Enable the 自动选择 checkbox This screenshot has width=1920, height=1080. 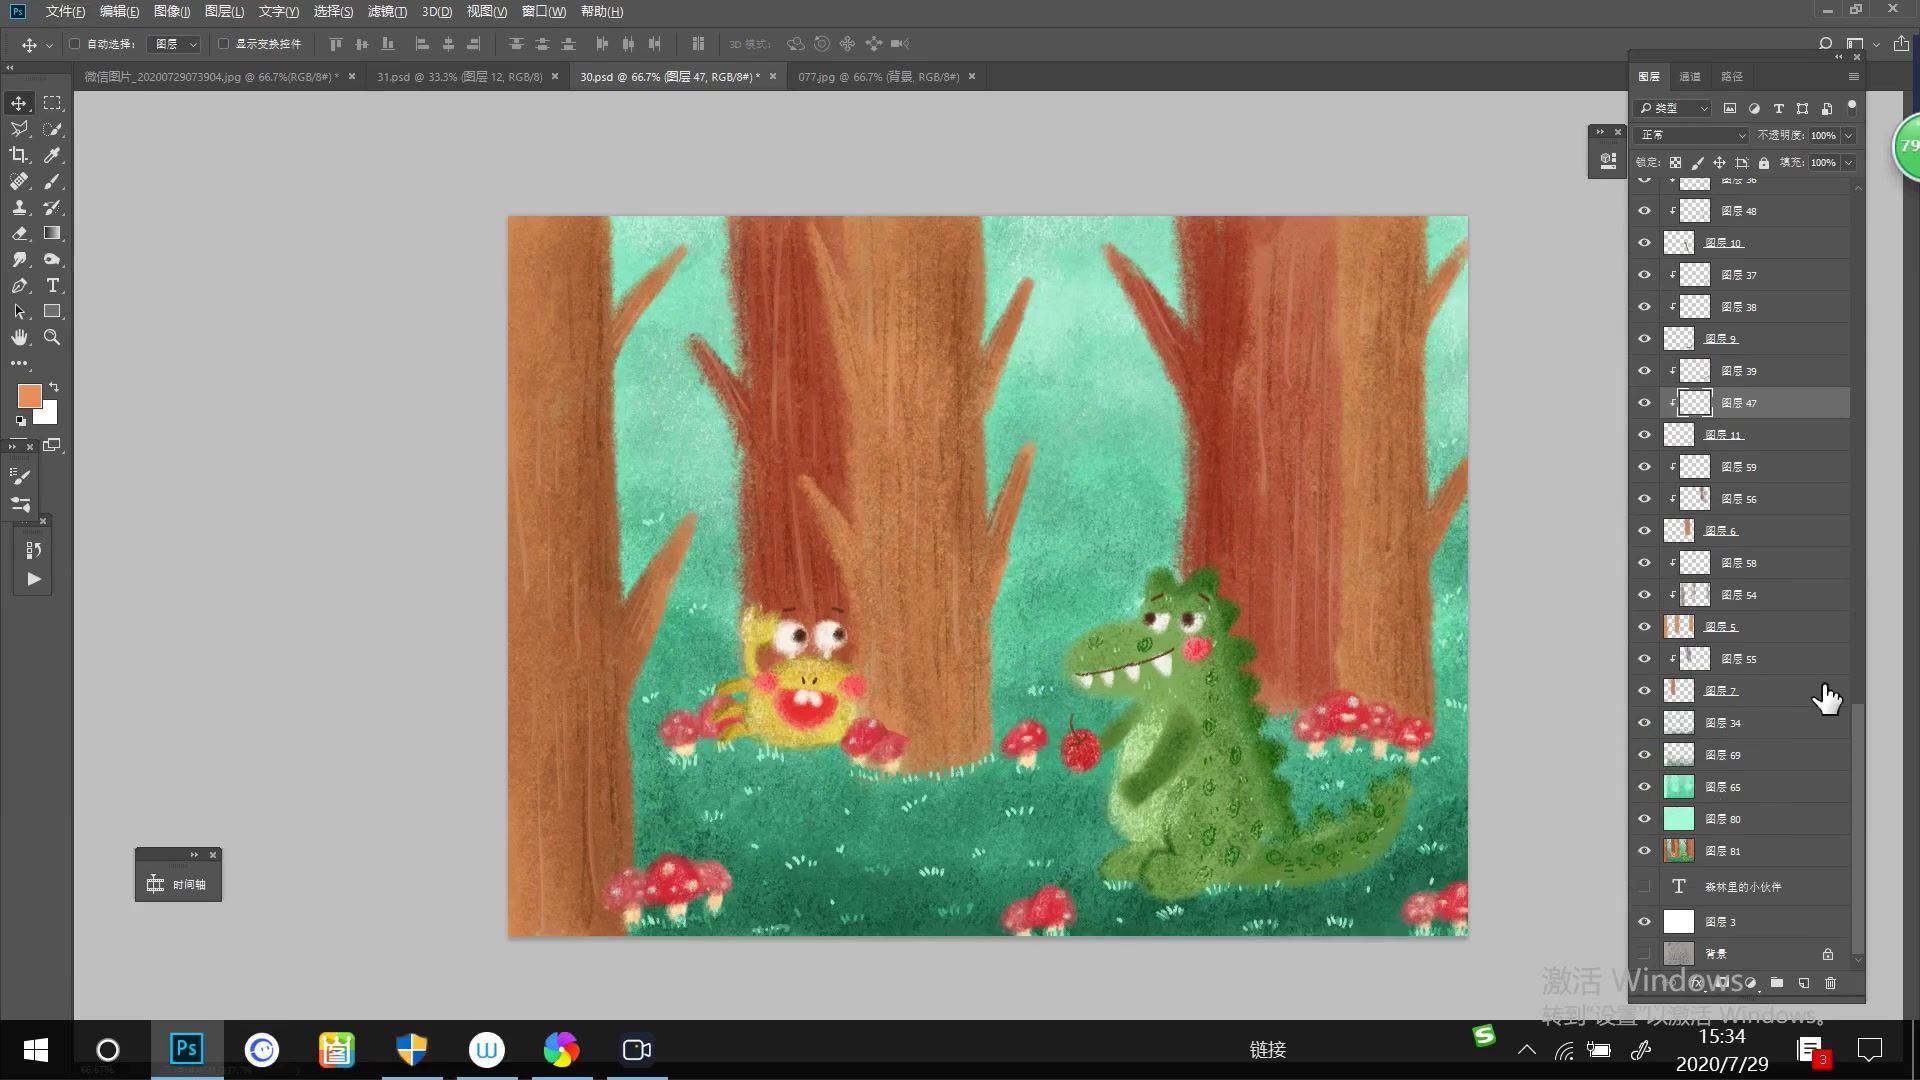75,44
